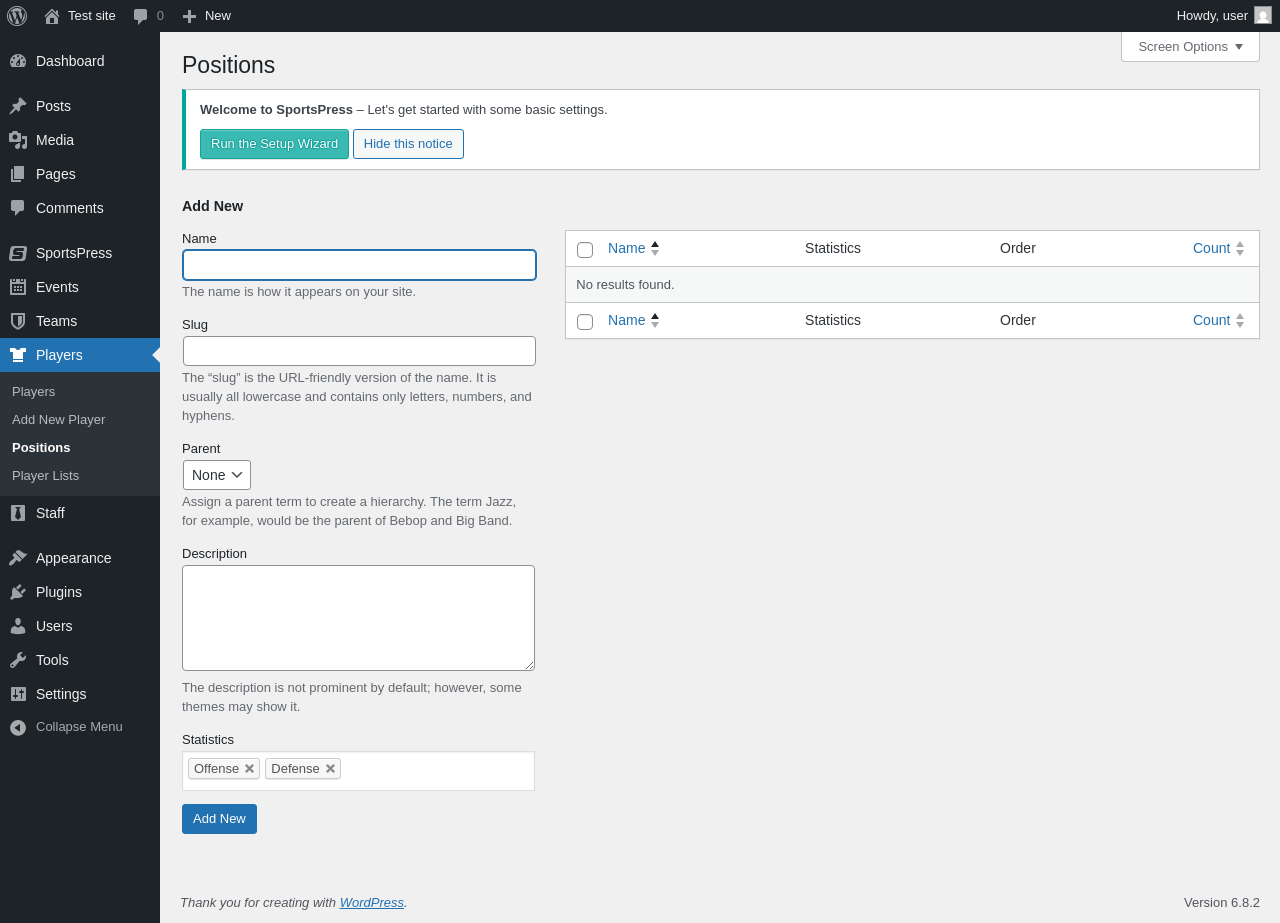Click the Name column link in footer
The width and height of the screenshot is (1280, 923).
click(x=627, y=320)
